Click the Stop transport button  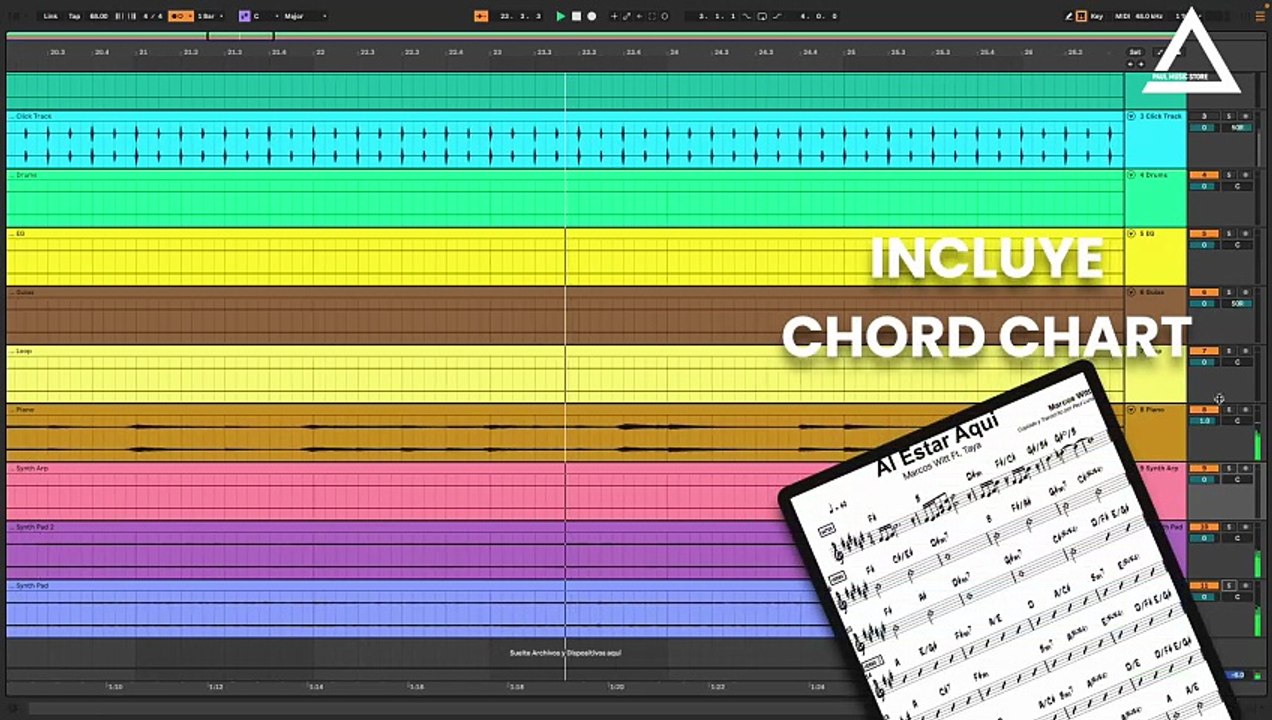[576, 16]
